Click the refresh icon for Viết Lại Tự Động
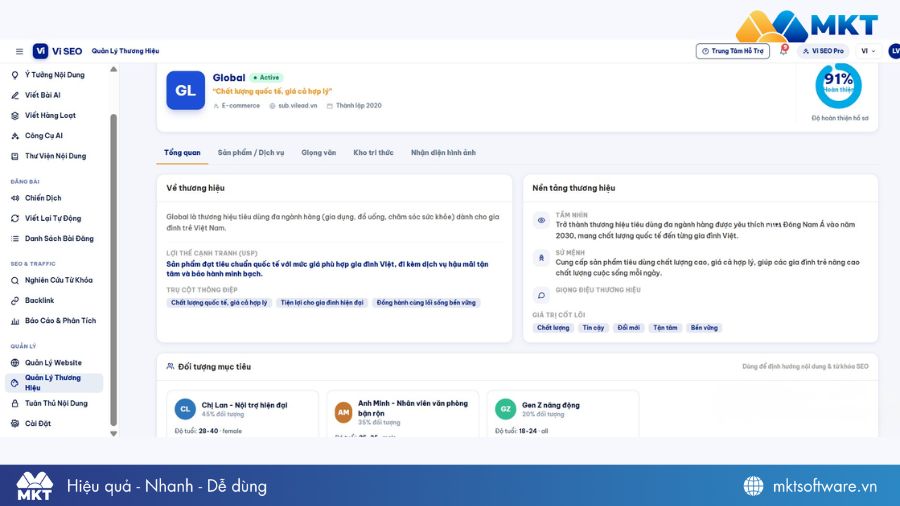The image size is (900, 506). point(15,218)
